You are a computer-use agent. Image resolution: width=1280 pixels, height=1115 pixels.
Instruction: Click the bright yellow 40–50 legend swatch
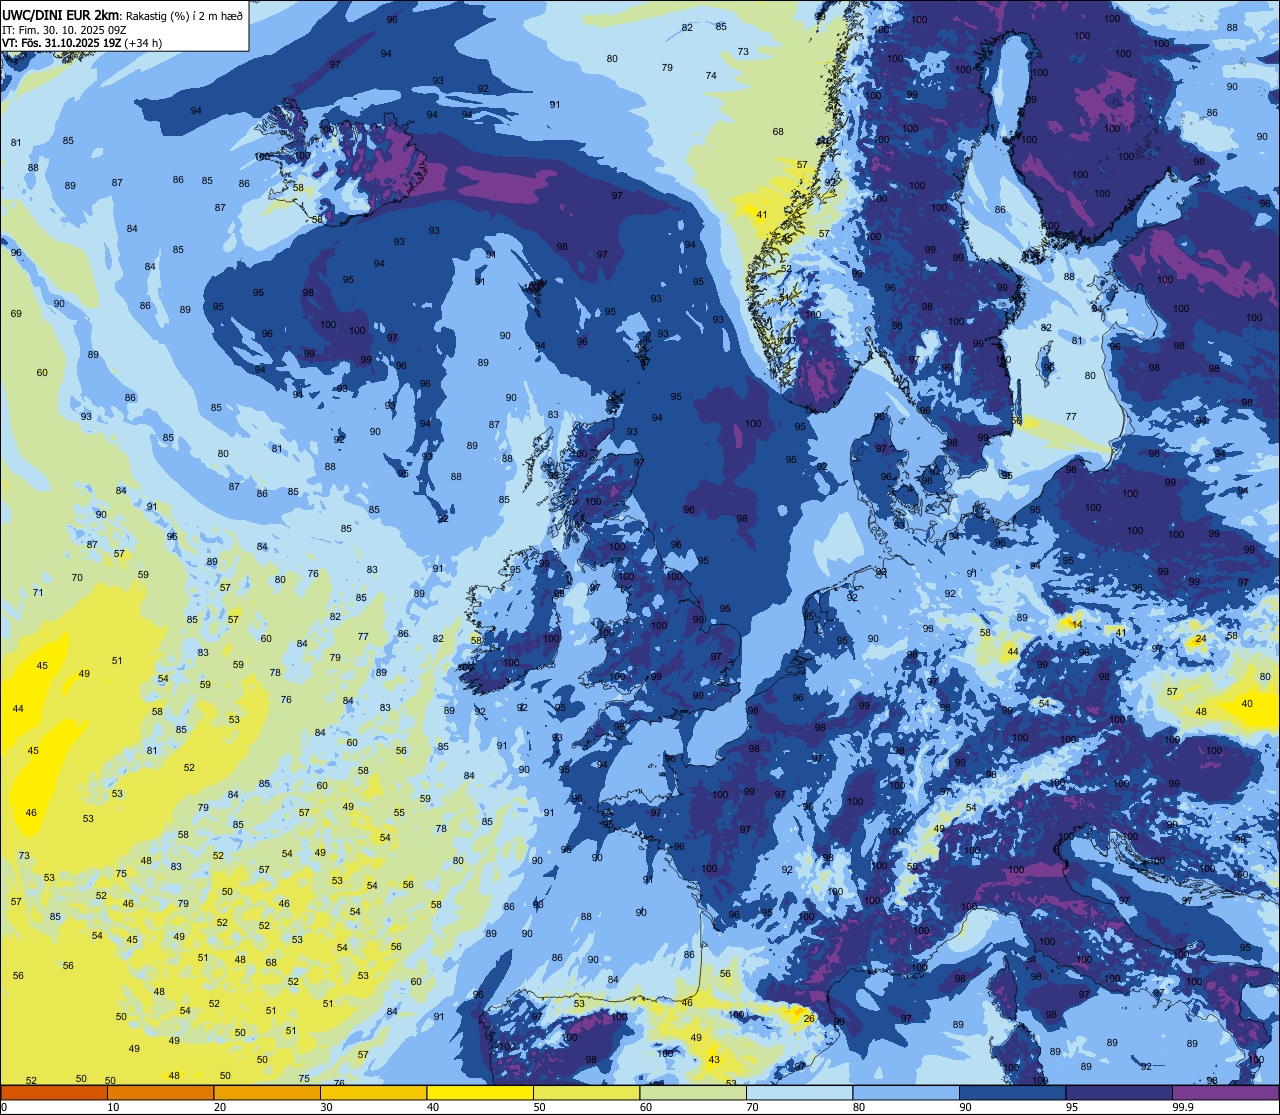(480, 1092)
